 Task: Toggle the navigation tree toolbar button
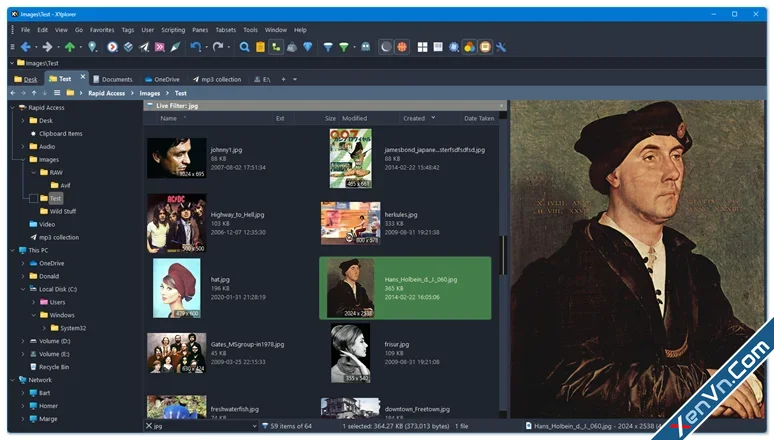(276, 47)
